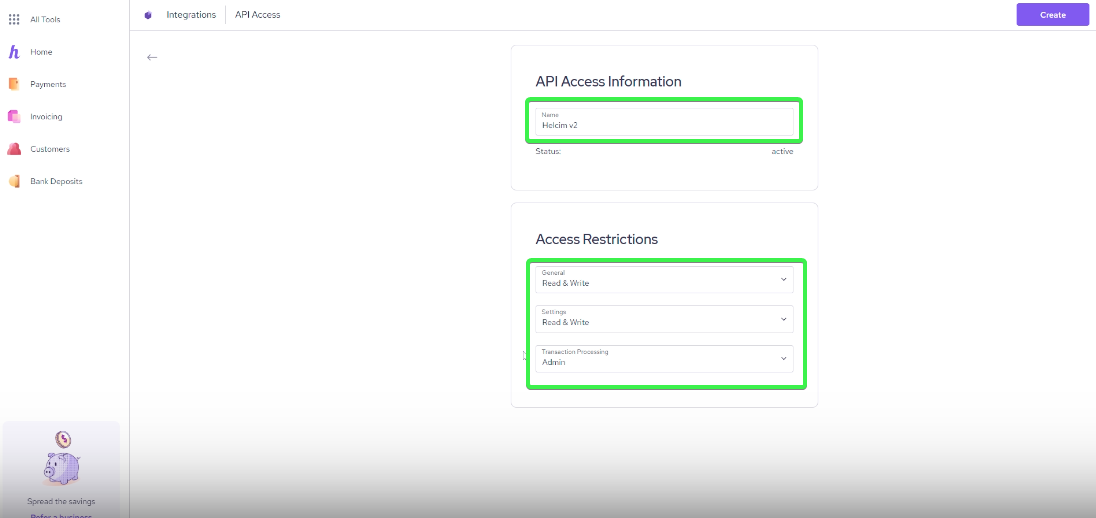Click the Refer a business link
The height and width of the screenshot is (518, 1096).
click(x=61, y=515)
